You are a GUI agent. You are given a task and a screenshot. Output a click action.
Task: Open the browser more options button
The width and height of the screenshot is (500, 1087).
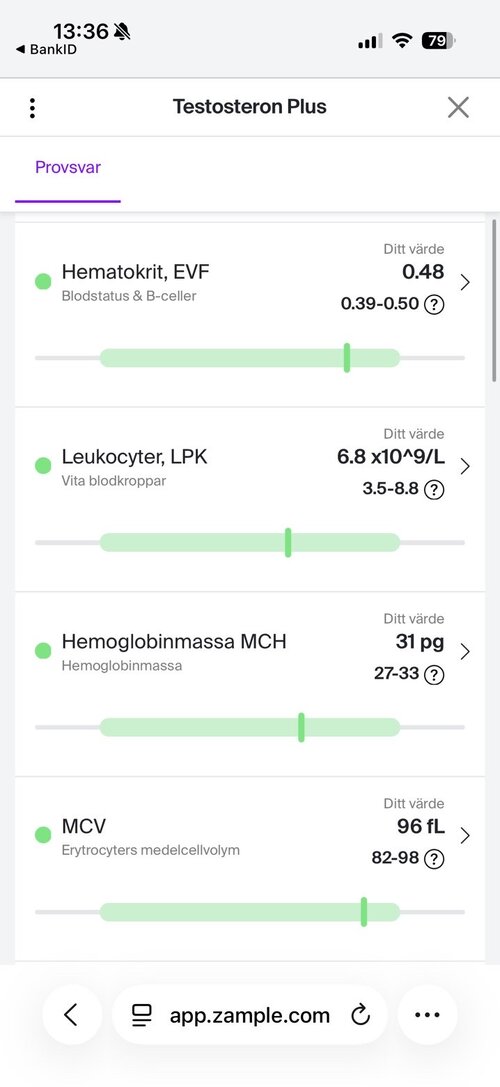[x=427, y=1015]
